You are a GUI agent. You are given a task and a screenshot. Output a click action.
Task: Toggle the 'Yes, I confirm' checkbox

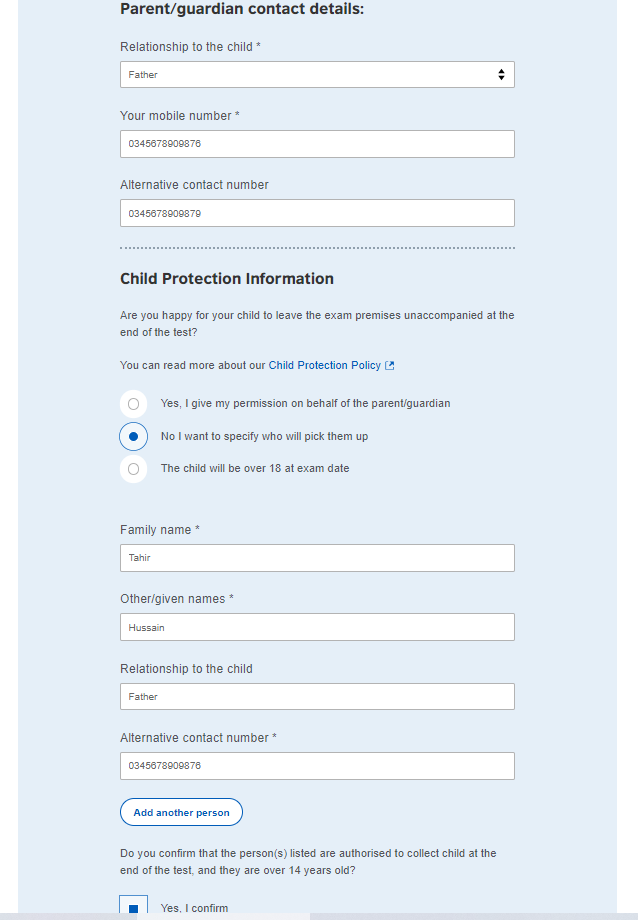pos(133,908)
